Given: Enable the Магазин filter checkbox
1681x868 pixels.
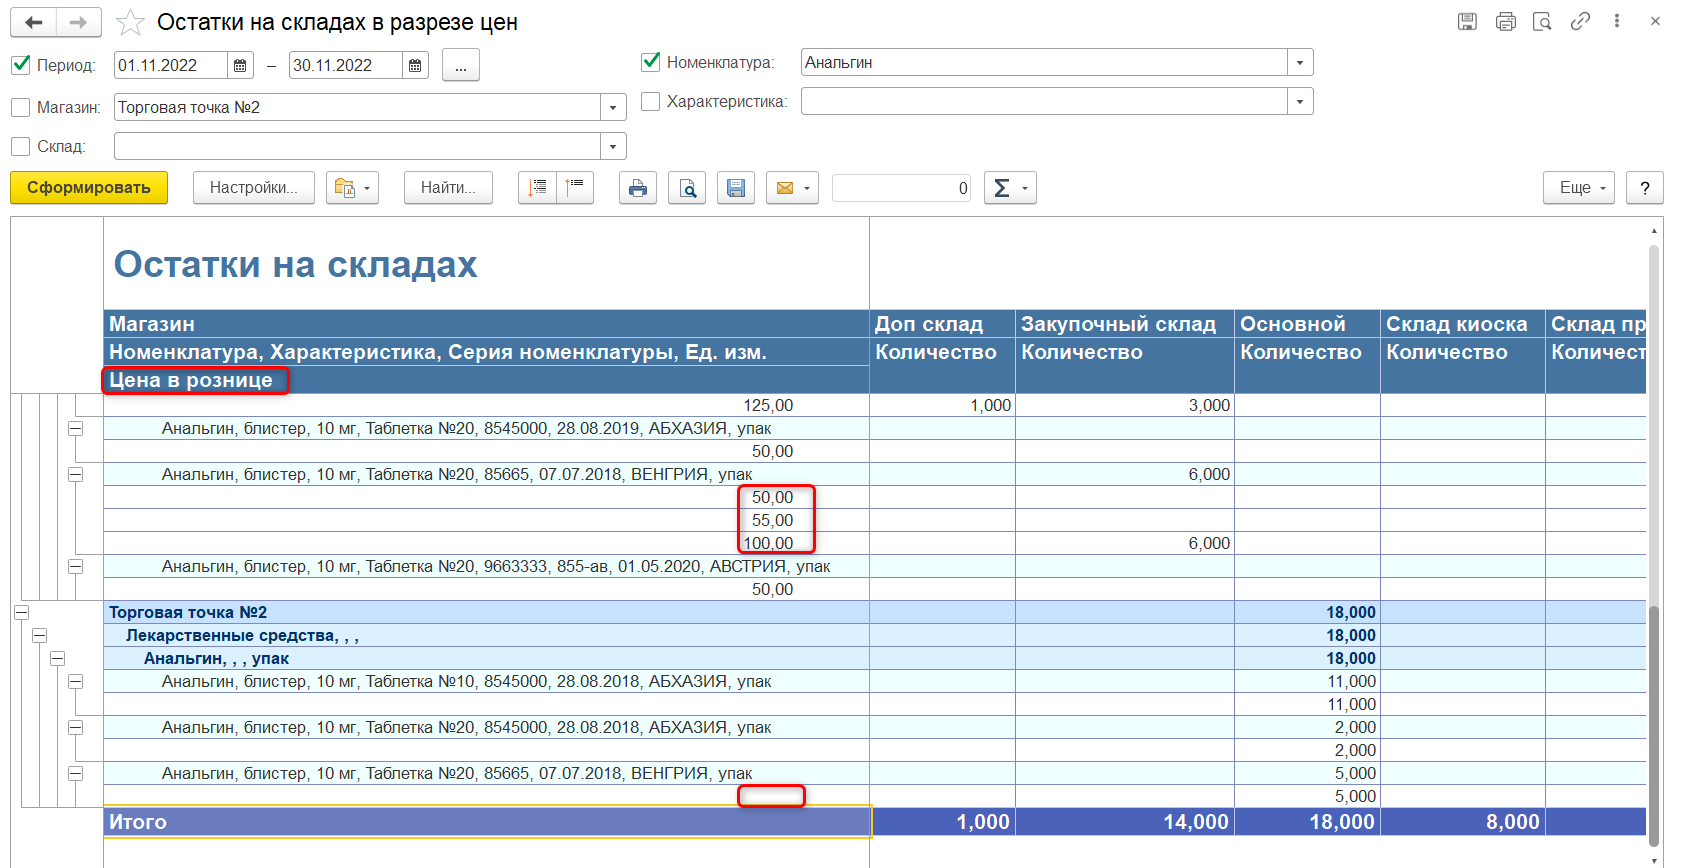Looking at the screenshot, I should point(21,107).
